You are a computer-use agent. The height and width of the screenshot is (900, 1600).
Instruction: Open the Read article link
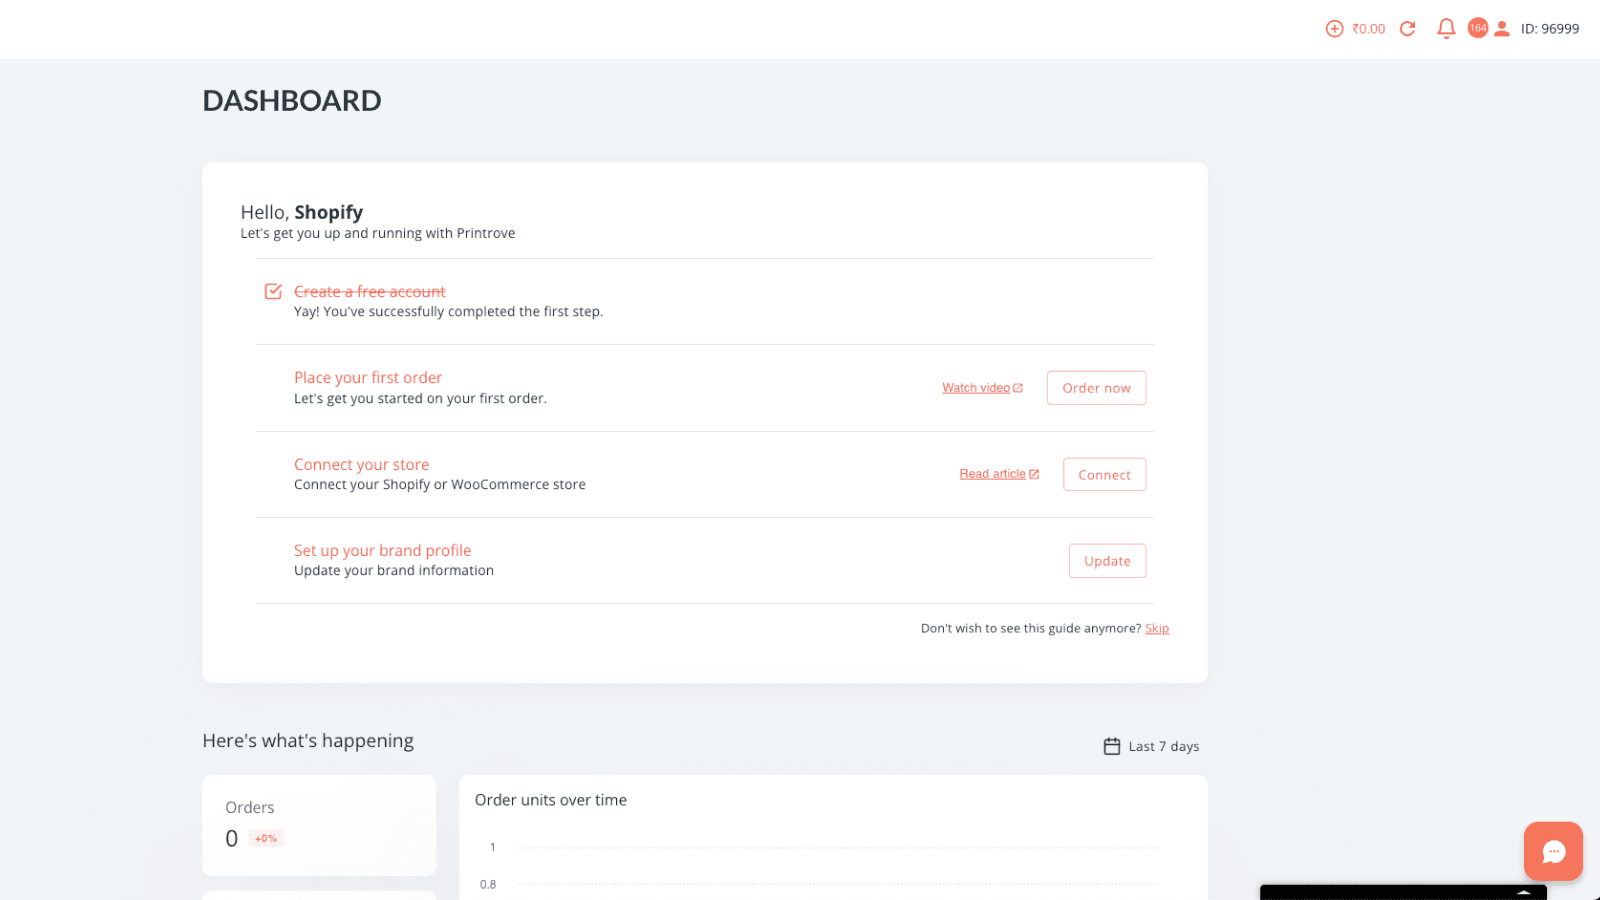pyautogui.click(x=993, y=473)
